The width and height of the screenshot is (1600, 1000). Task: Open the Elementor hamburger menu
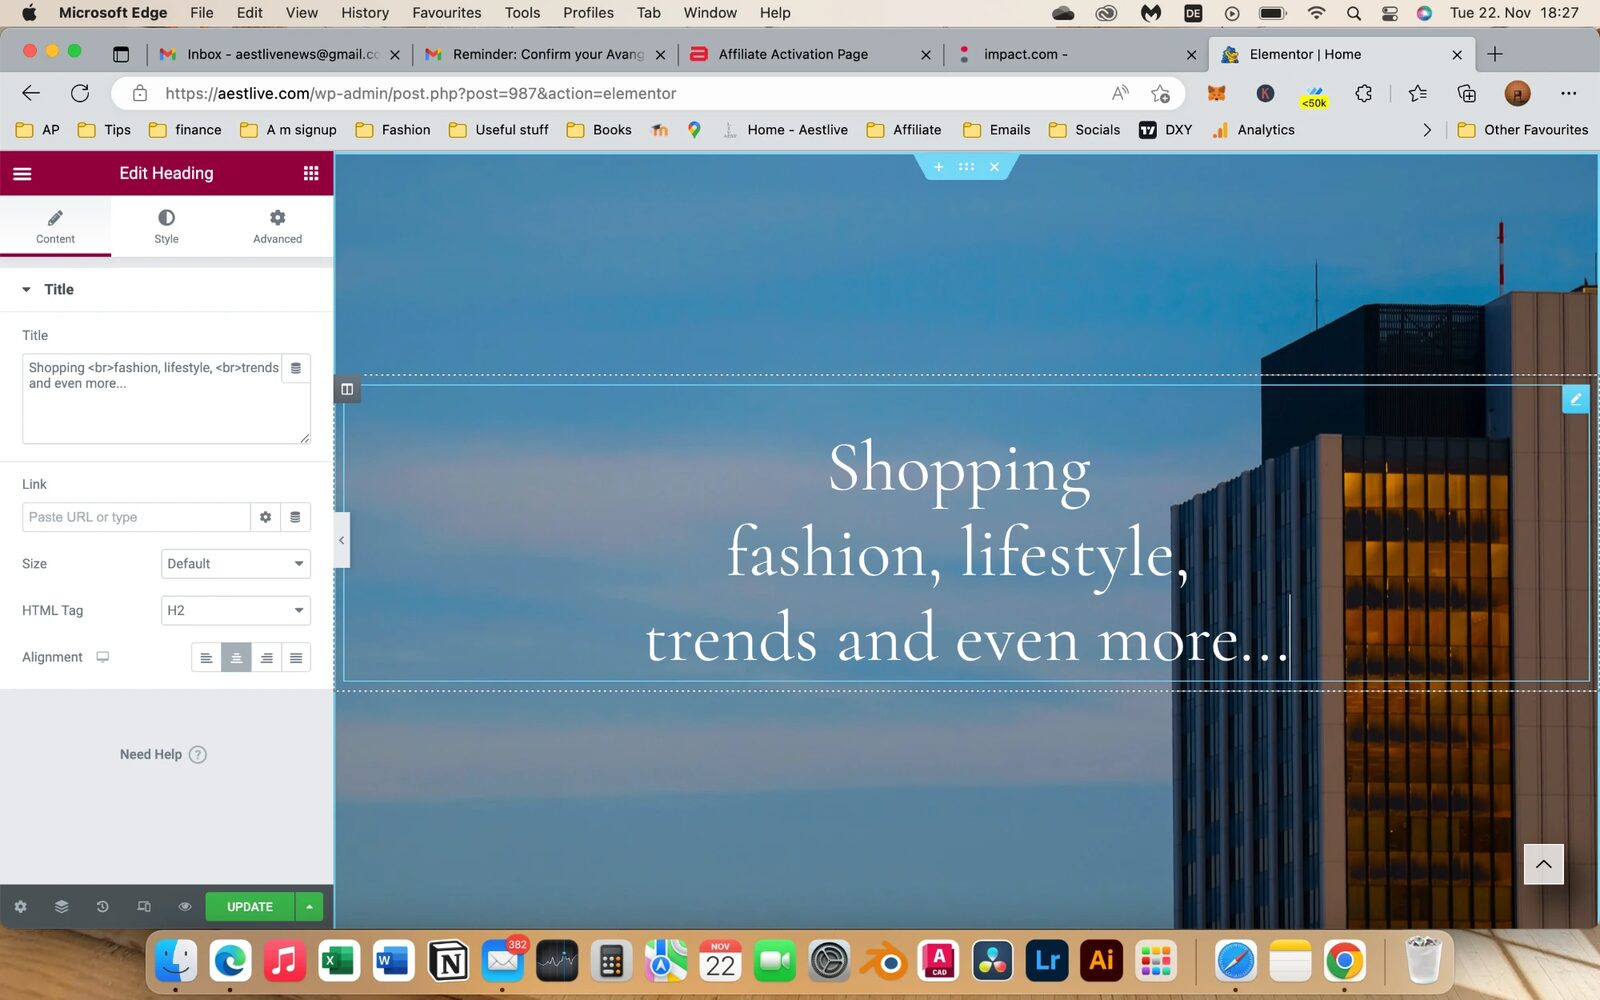pyautogui.click(x=22, y=173)
